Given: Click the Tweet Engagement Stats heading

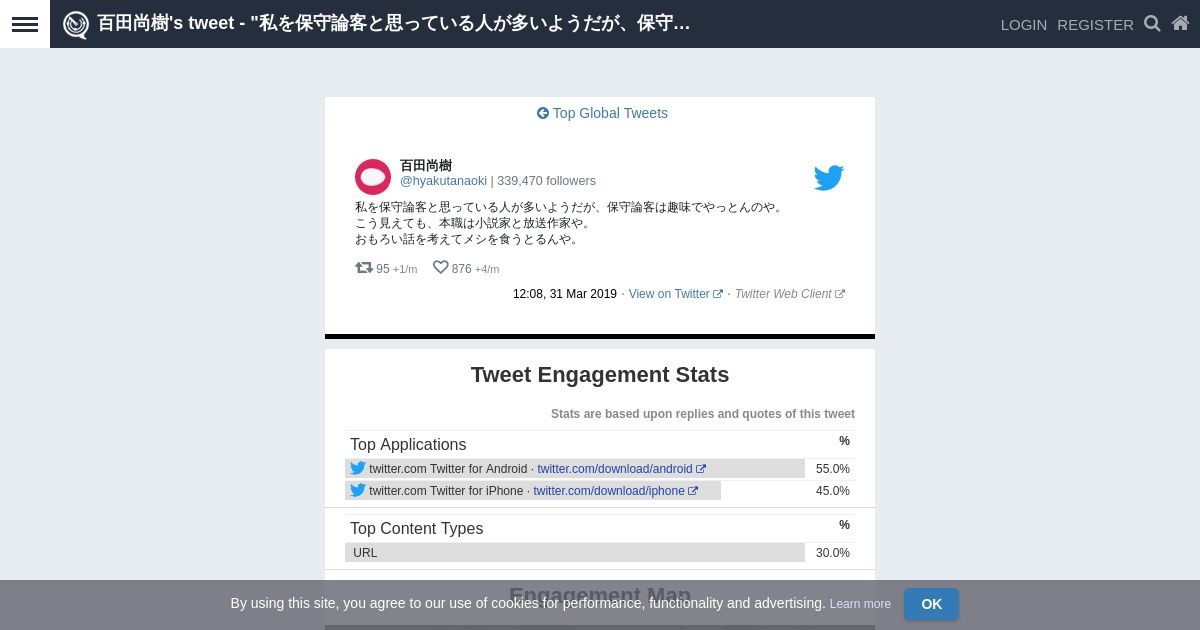Looking at the screenshot, I should tap(600, 375).
